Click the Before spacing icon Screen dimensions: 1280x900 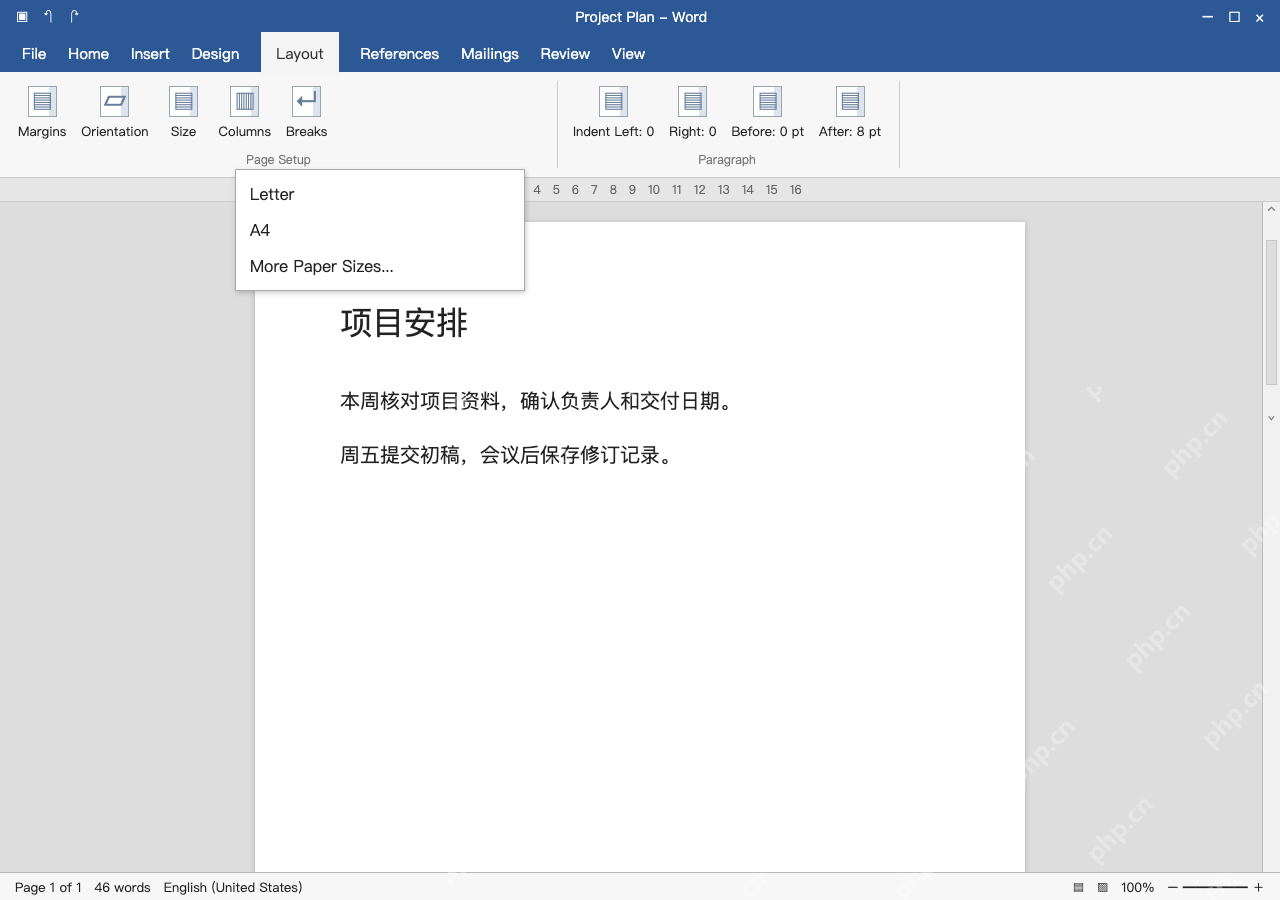coord(768,102)
